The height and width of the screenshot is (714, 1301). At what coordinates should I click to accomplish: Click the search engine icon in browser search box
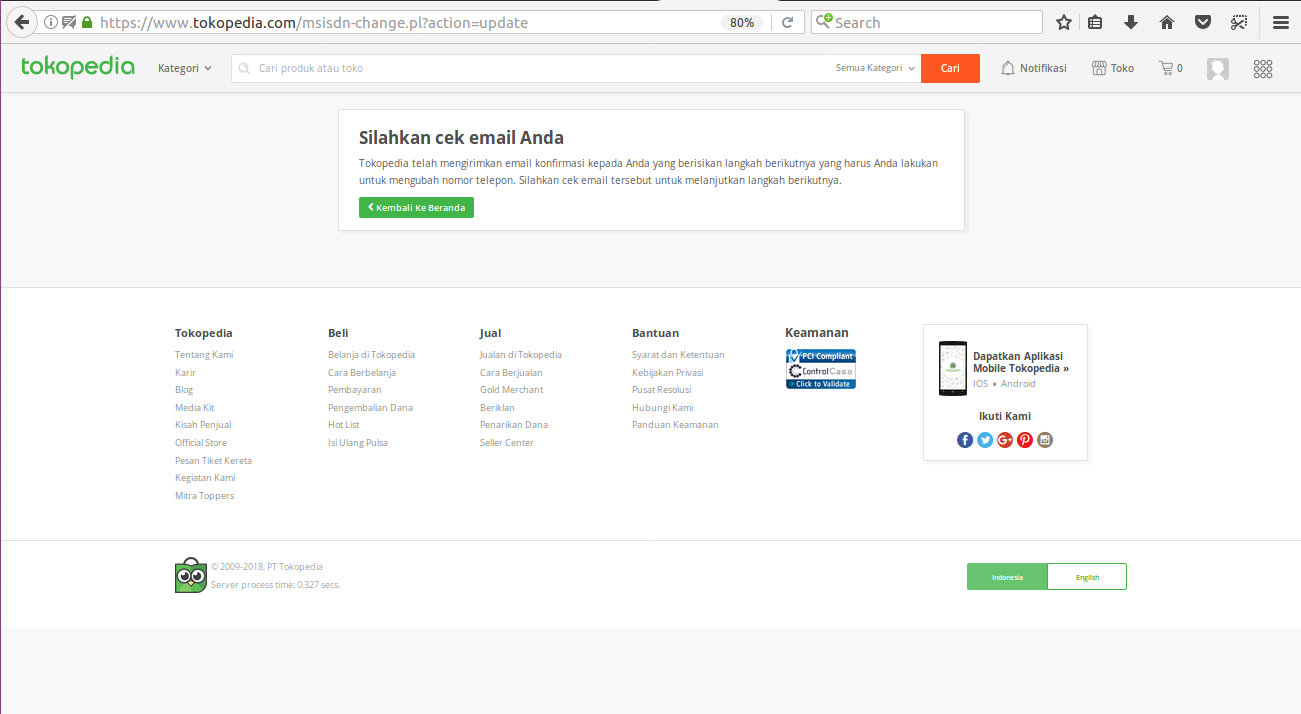coord(823,22)
